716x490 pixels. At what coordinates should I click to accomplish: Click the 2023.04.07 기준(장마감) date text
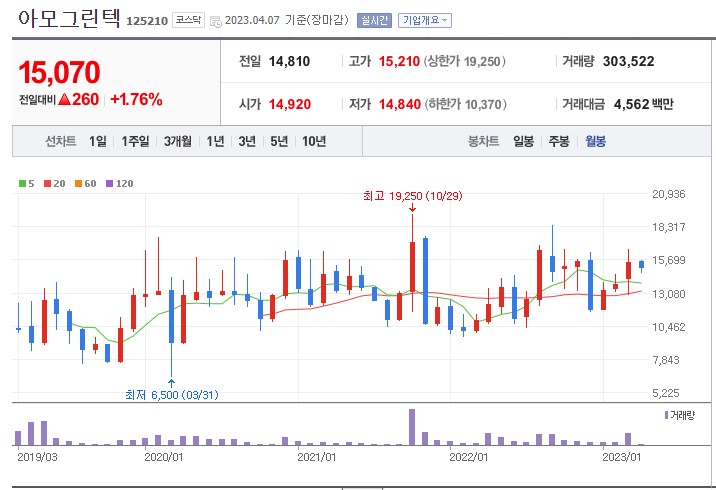(x=287, y=20)
